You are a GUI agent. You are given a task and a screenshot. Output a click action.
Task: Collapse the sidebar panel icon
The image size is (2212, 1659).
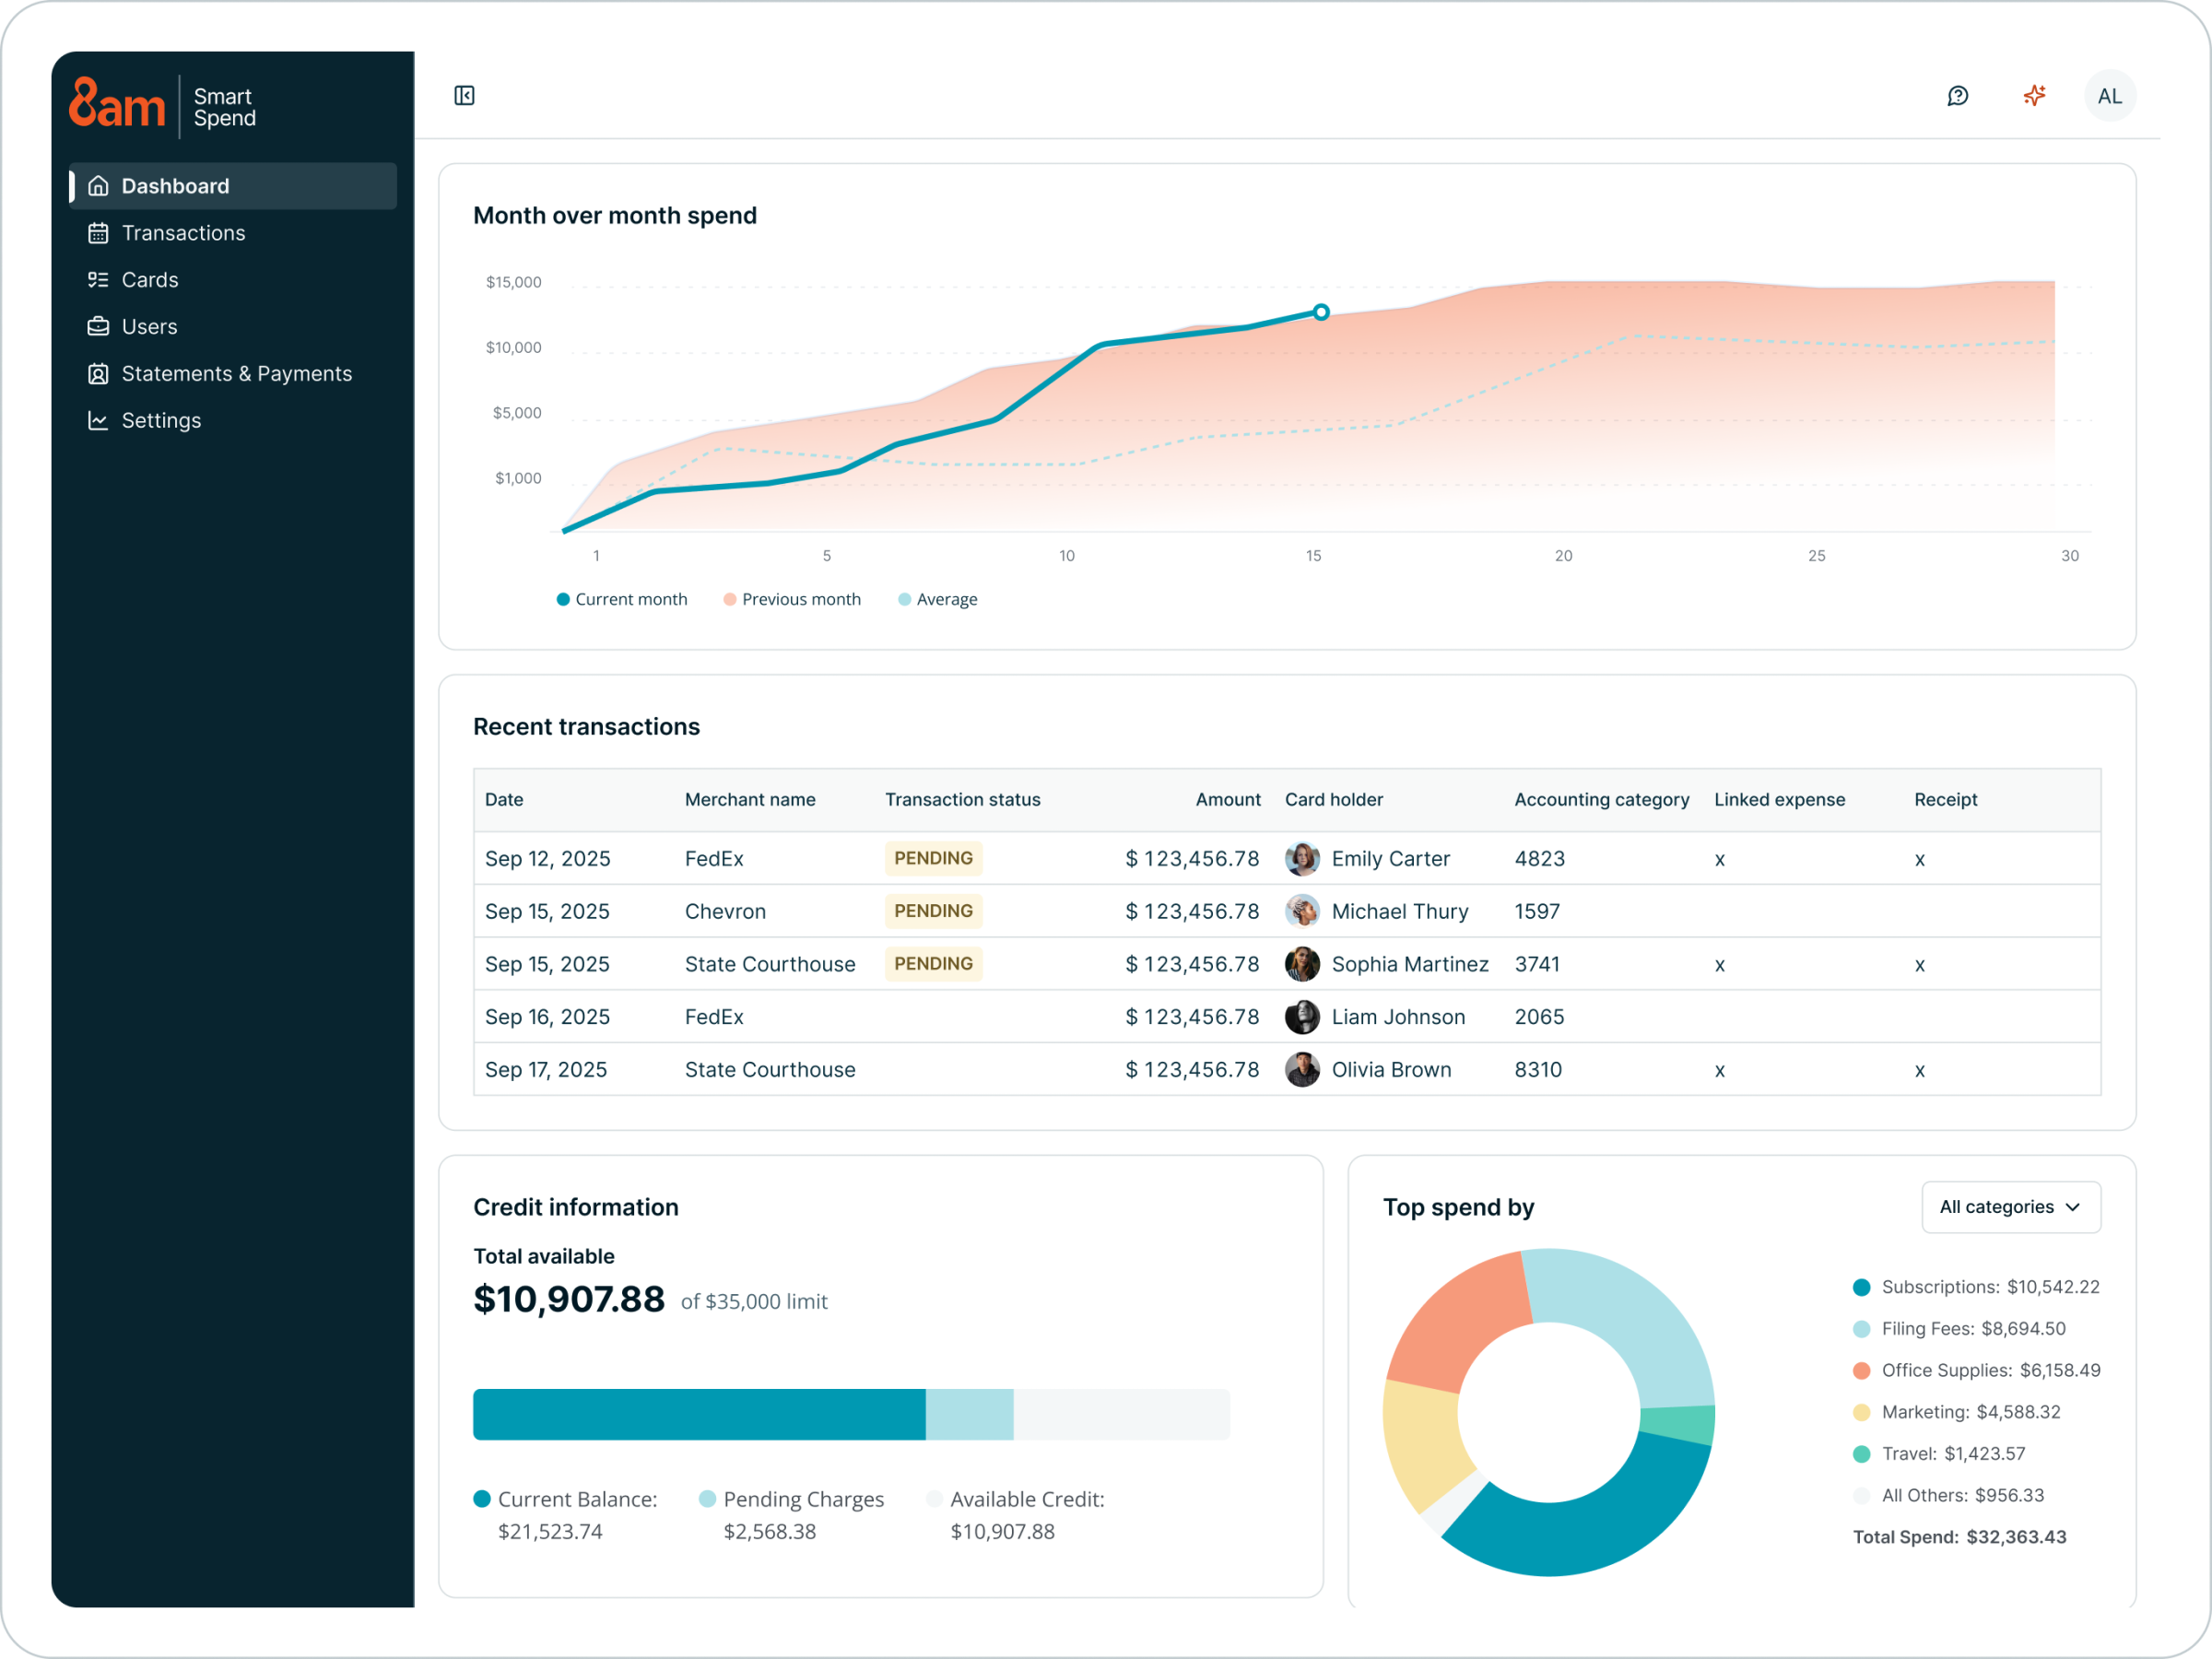(464, 96)
